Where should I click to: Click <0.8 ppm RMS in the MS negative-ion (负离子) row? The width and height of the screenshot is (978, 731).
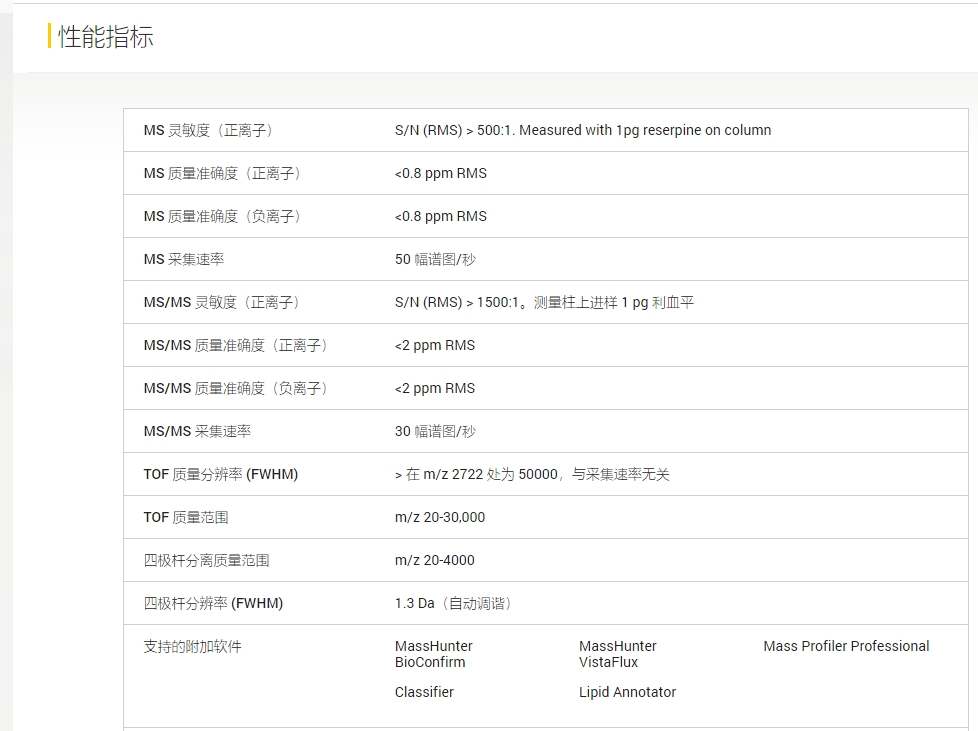click(x=440, y=216)
